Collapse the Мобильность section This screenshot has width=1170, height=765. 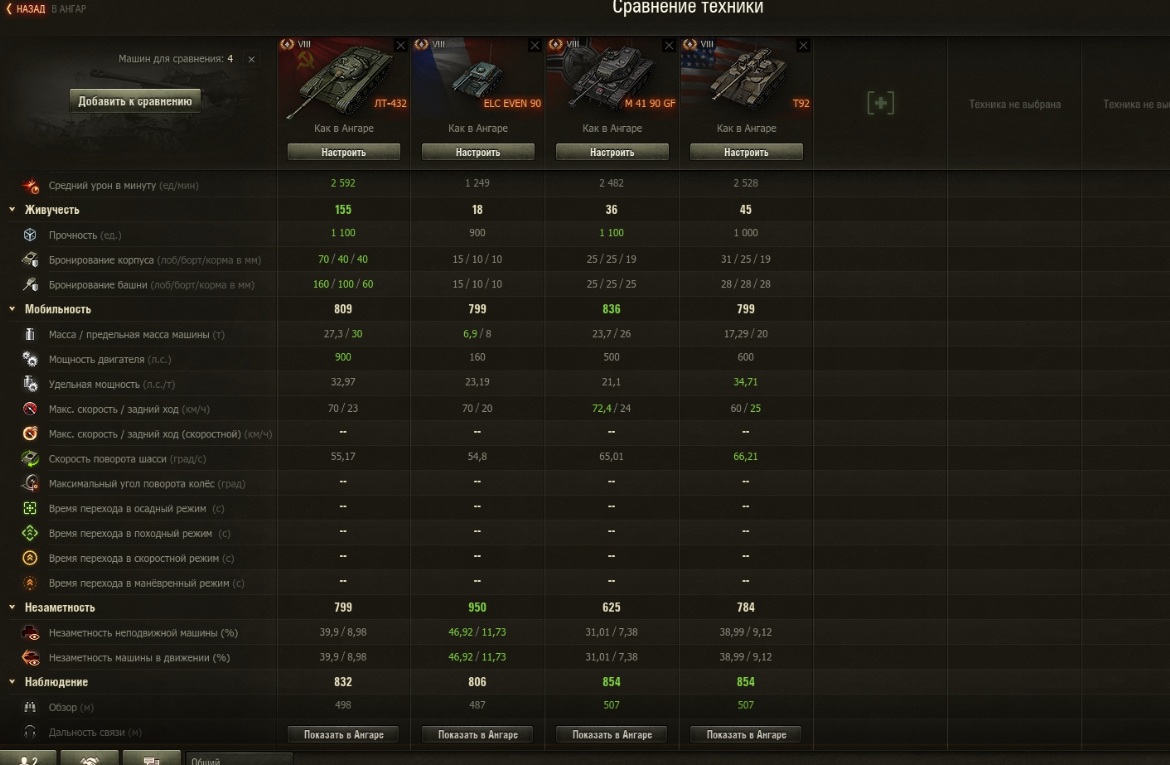[x=12, y=309]
